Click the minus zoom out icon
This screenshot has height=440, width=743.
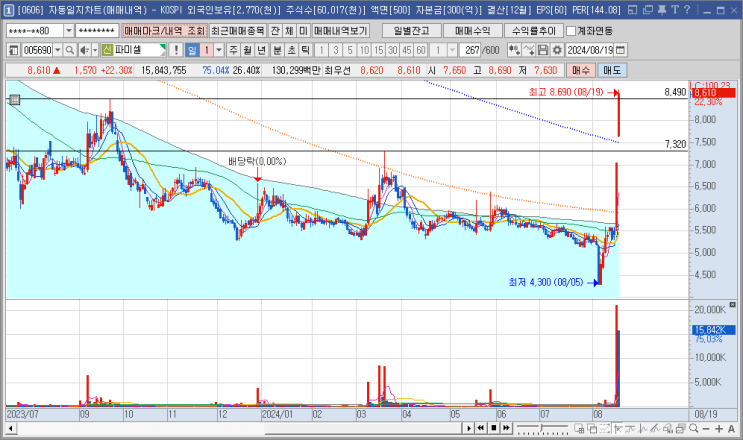(706, 428)
